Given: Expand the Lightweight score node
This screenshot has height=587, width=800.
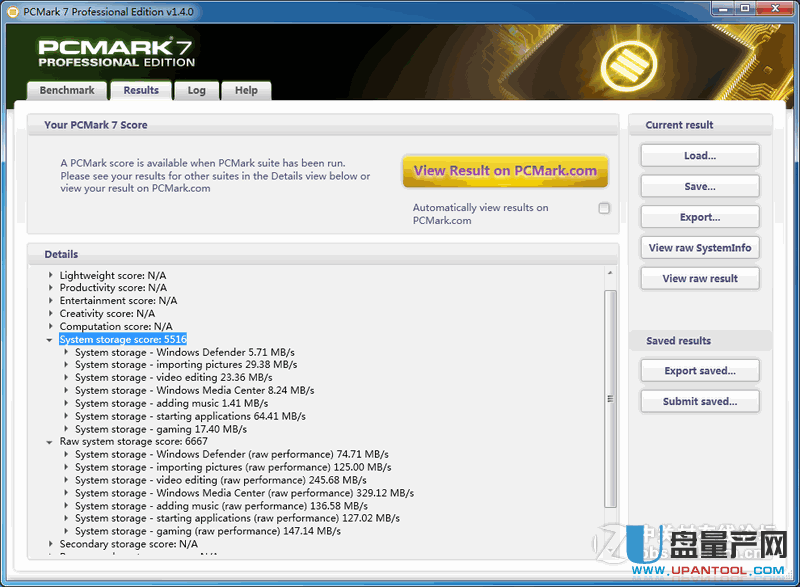Looking at the screenshot, I should point(50,275).
